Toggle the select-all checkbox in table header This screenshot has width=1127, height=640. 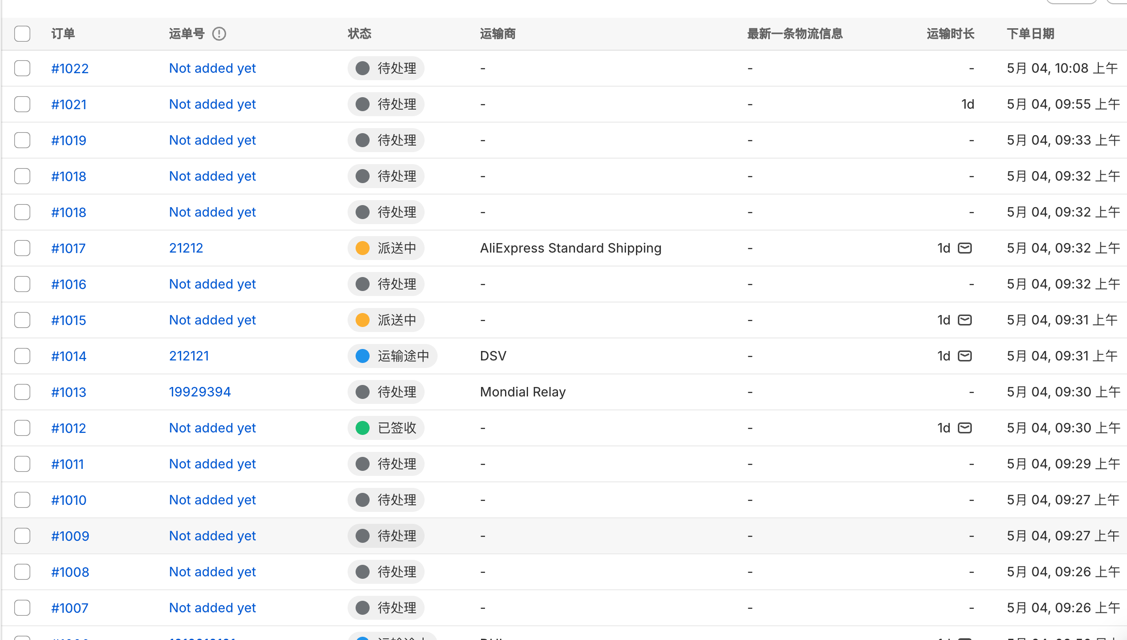(x=22, y=34)
